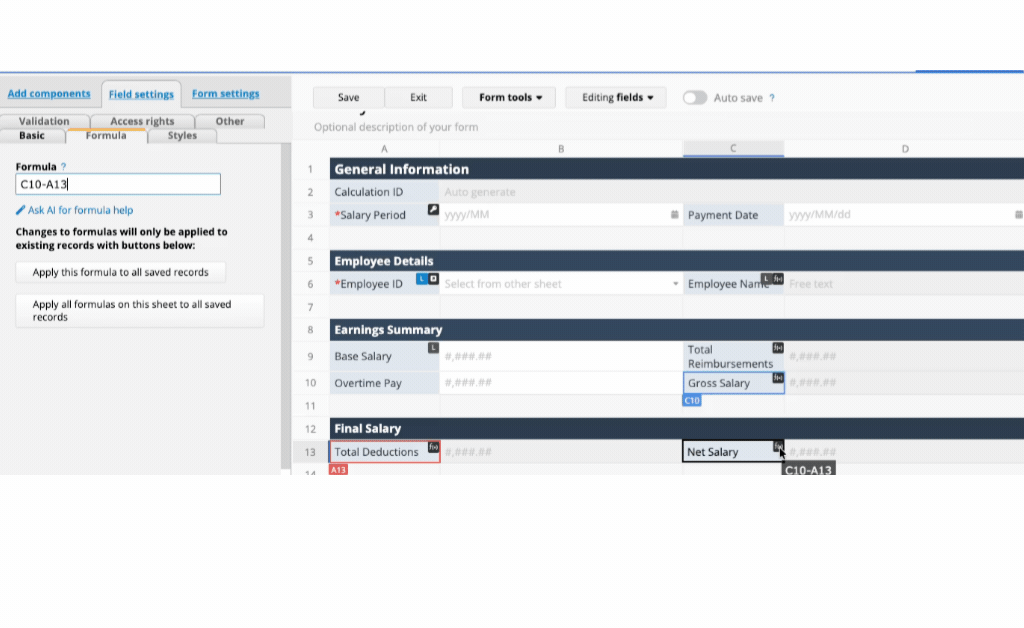1024x628 pixels.
Task: Open the Form settings tab
Action: 225,93
